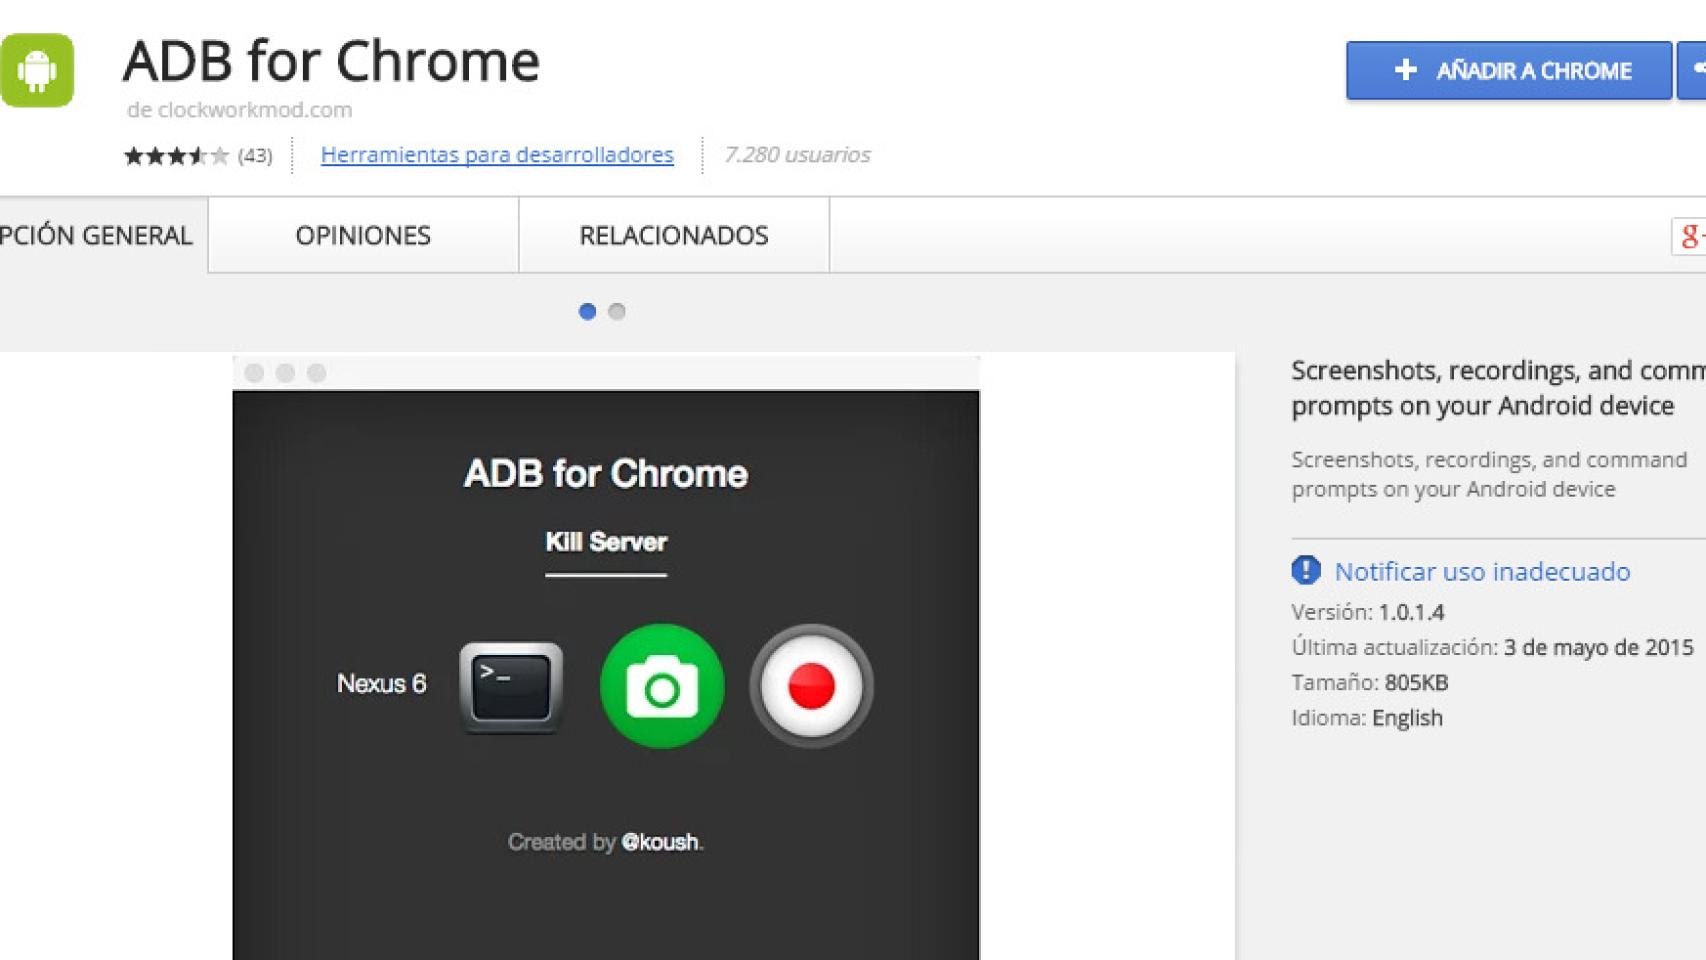
Task: Click the Tamaño 805KB text
Action: [1369, 683]
